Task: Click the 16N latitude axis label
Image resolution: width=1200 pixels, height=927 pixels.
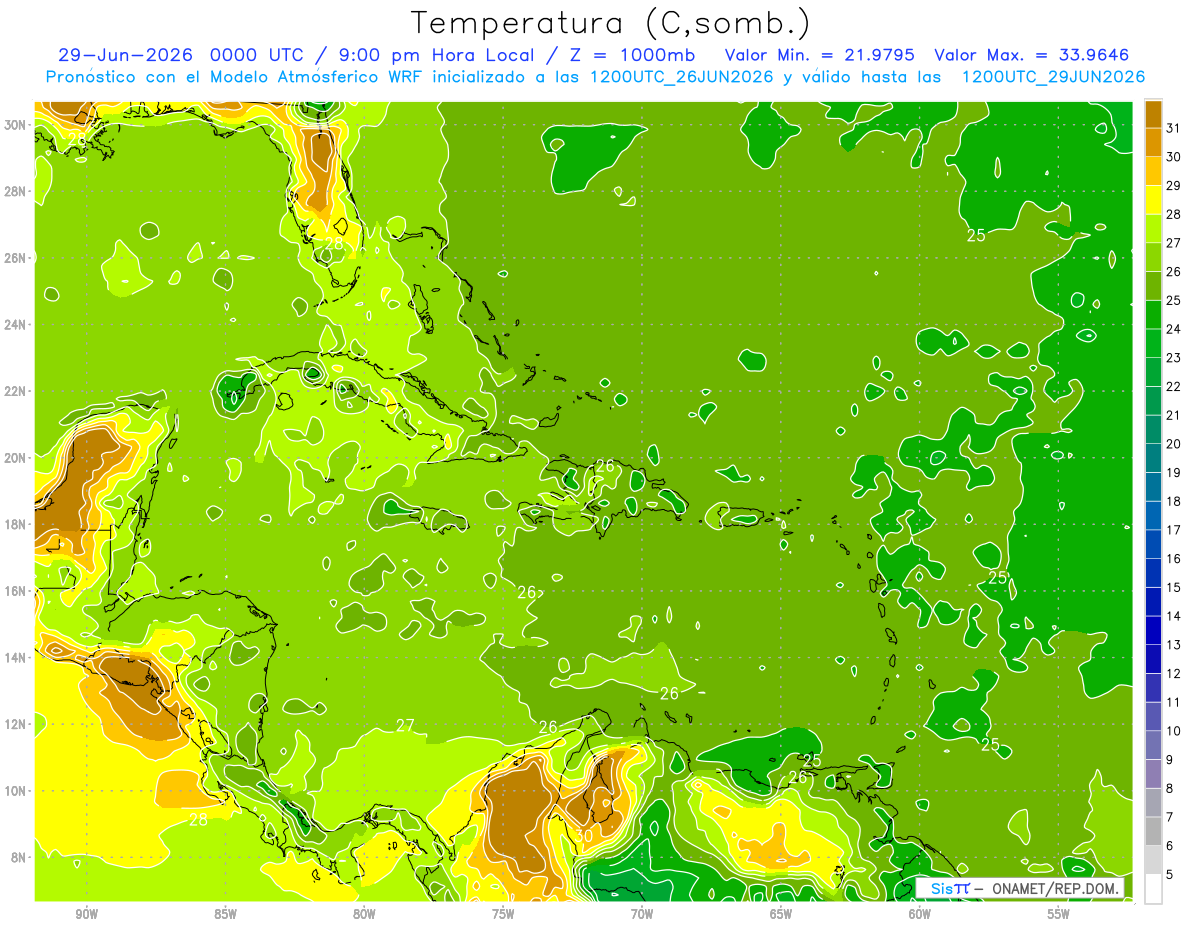Action: point(14,590)
